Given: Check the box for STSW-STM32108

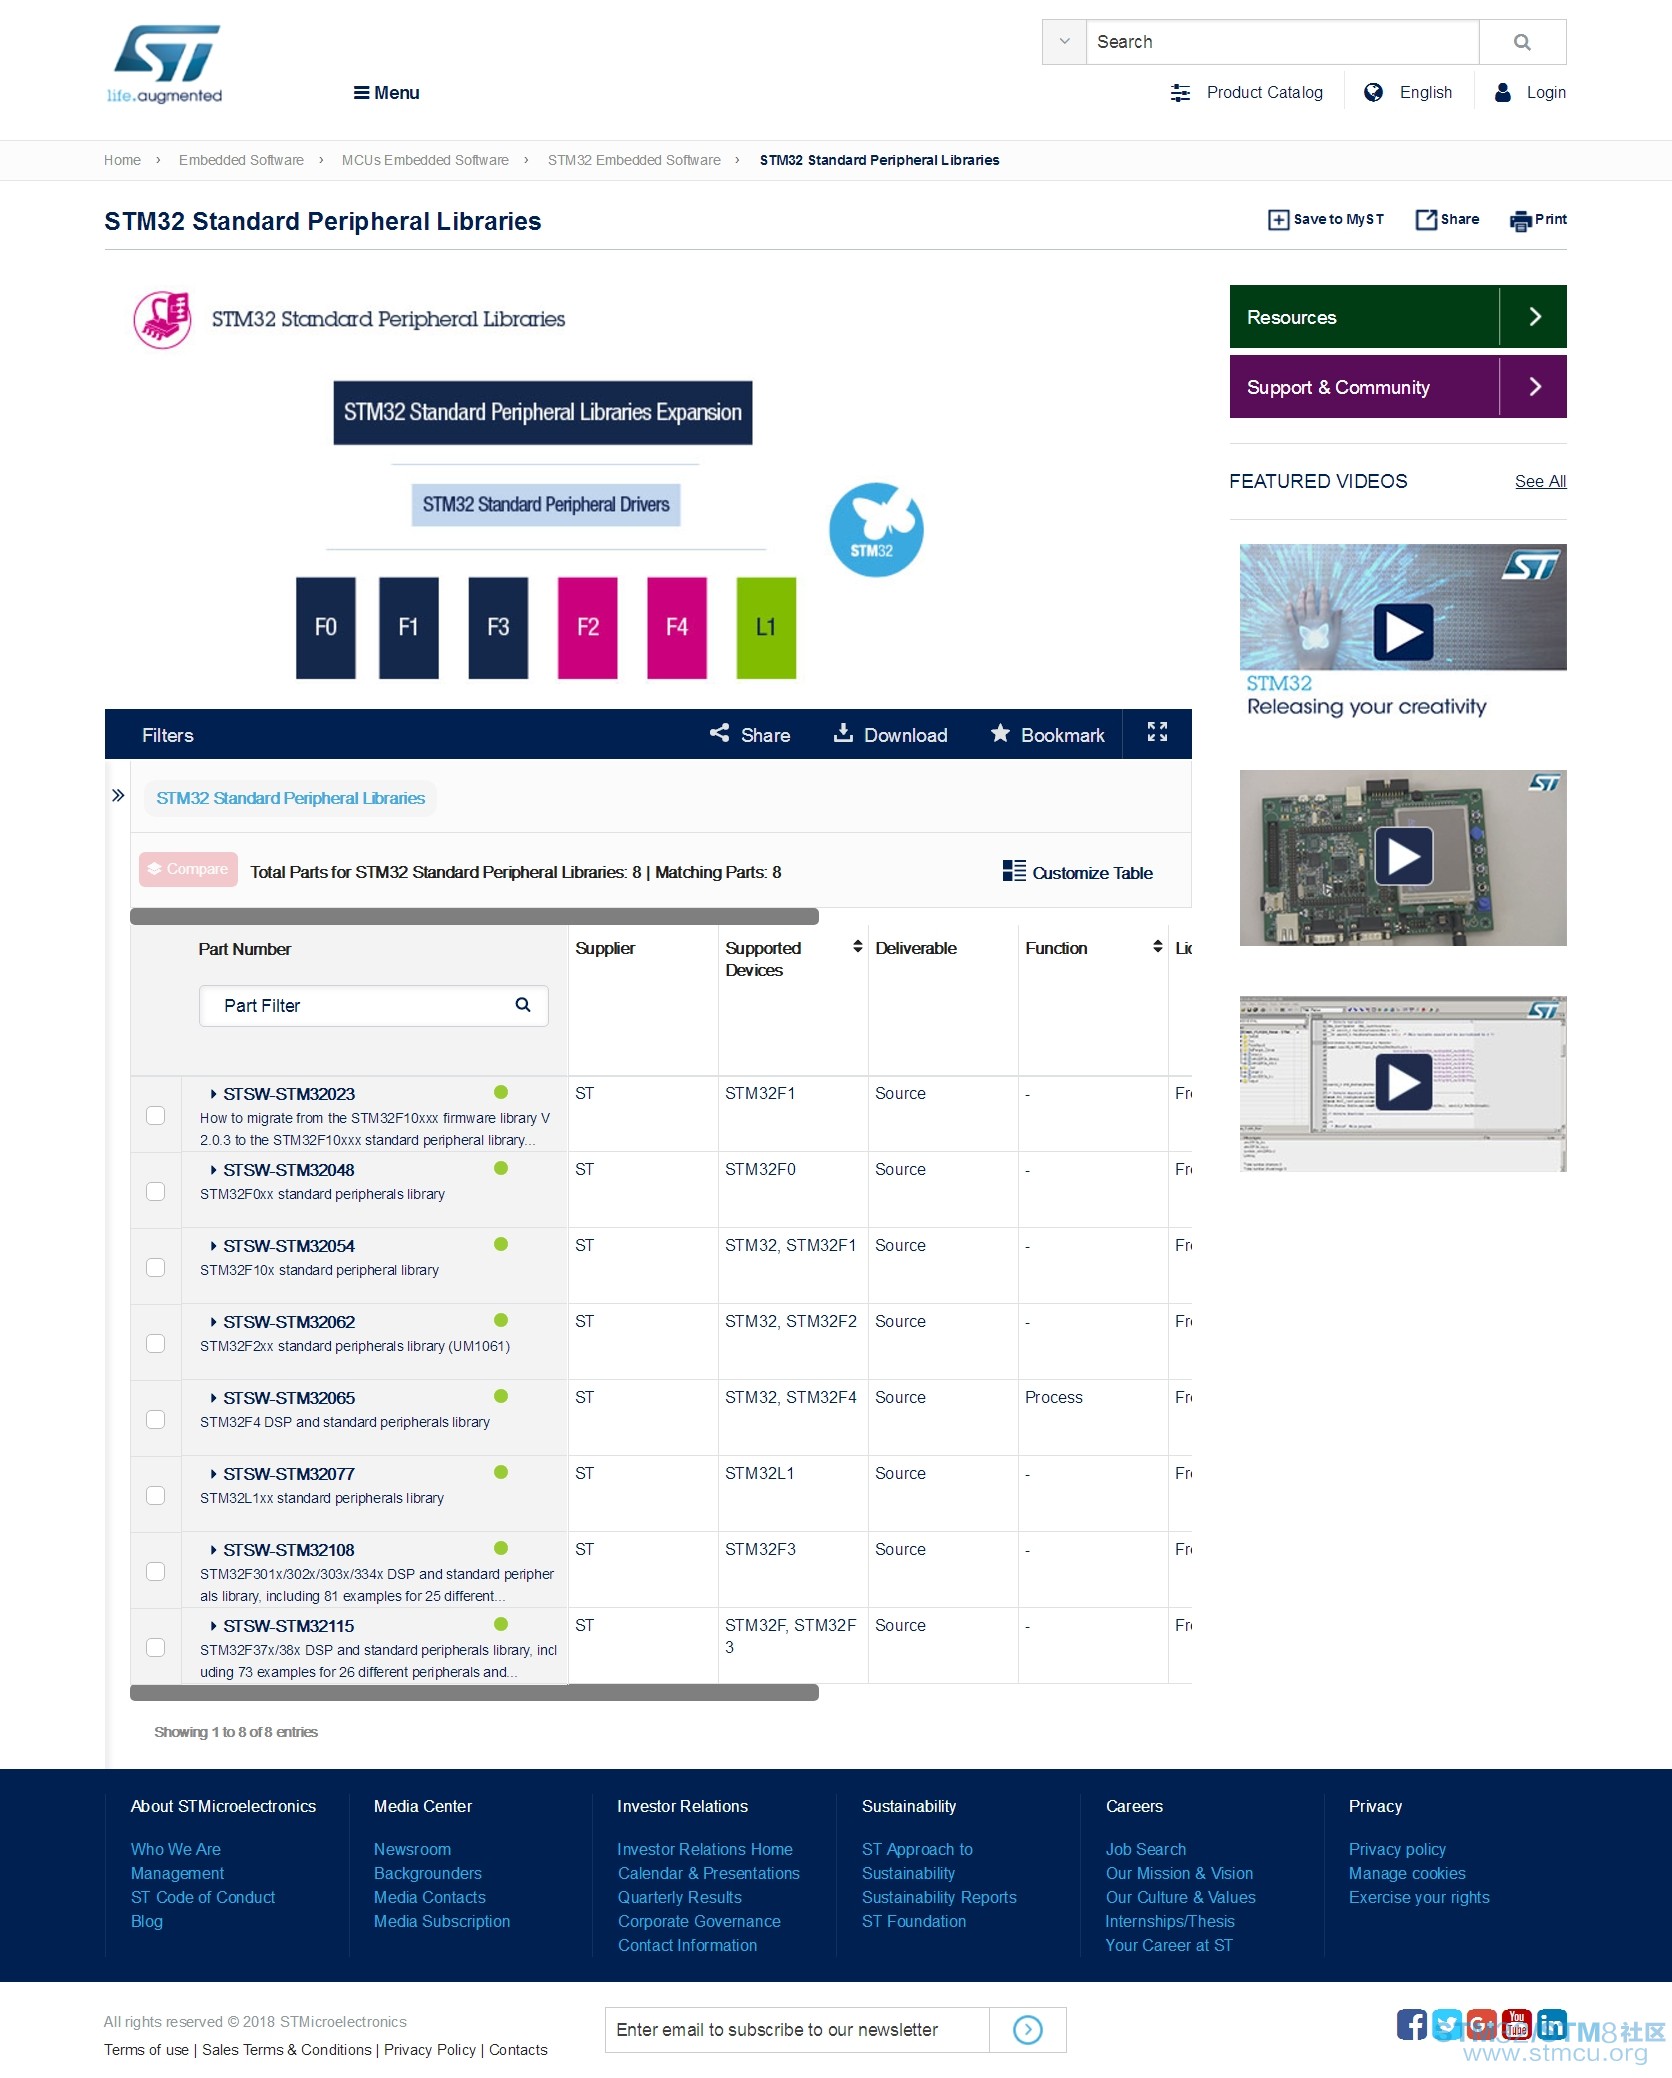Looking at the screenshot, I should tap(156, 1571).
